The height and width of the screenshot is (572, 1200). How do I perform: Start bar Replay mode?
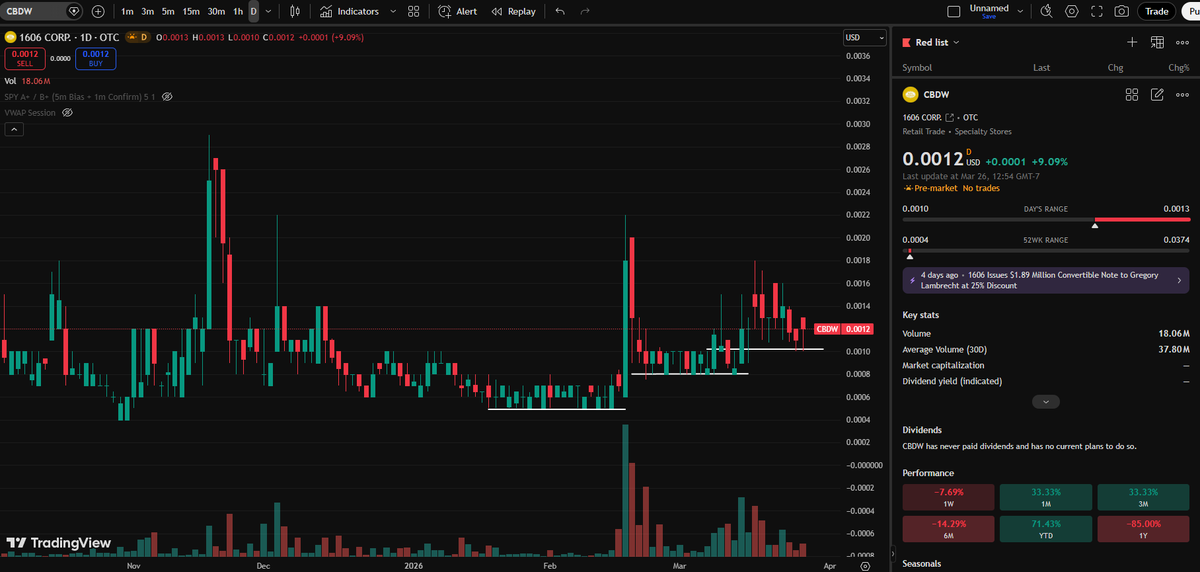tap(515, 11)
